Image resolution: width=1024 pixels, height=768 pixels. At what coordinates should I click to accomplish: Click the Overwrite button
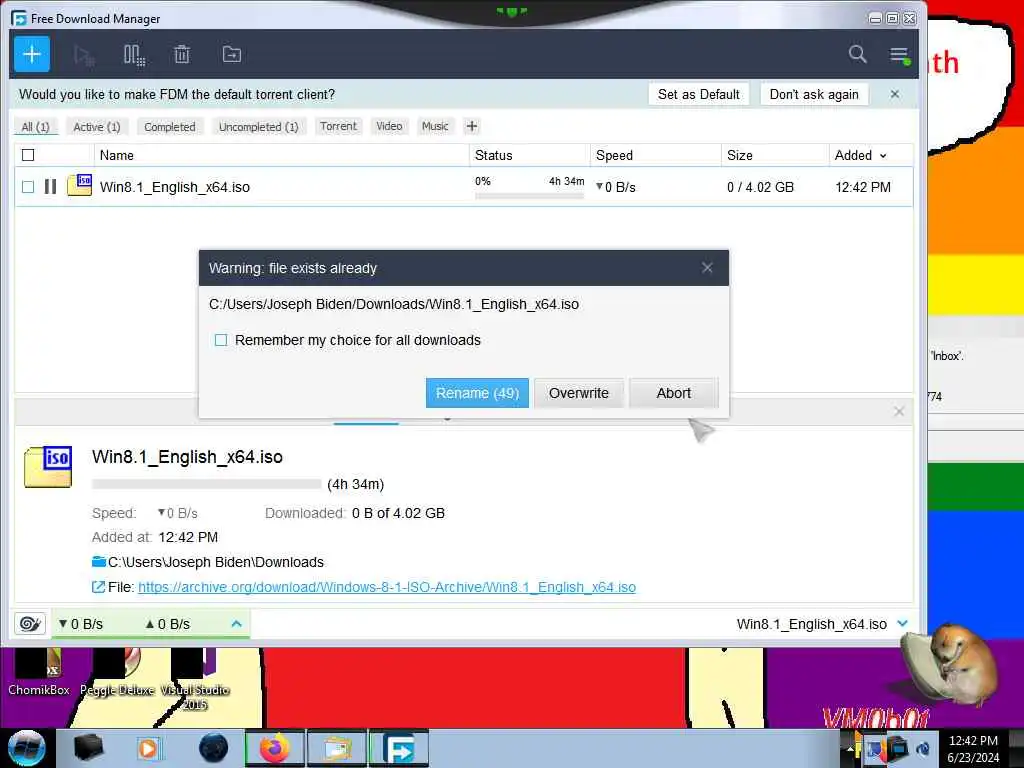click(579, 393)
